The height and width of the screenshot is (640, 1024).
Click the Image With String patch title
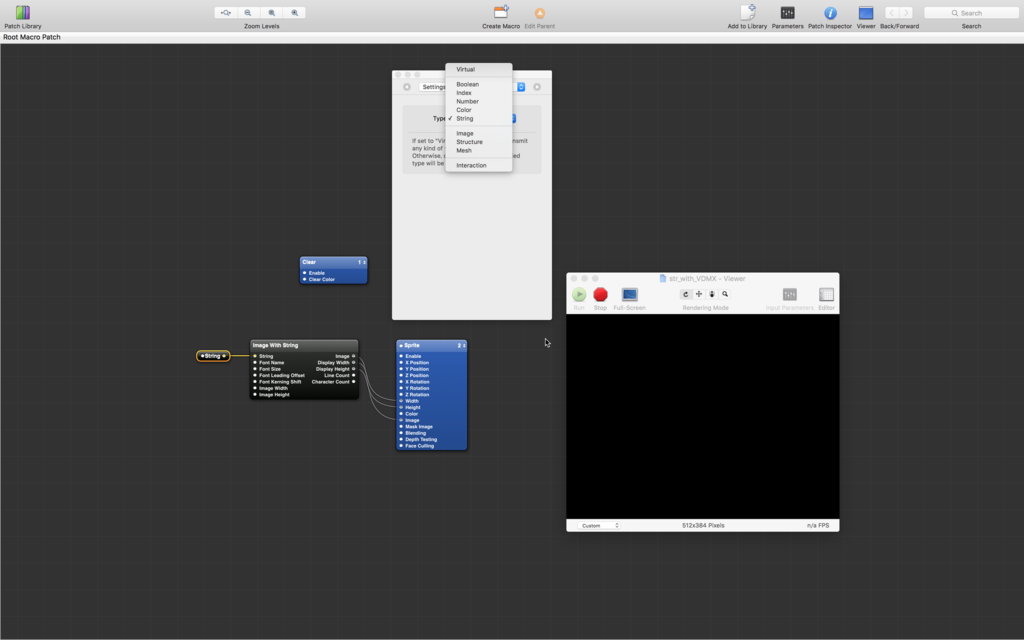pyautogui.click(x=276, y=345)
